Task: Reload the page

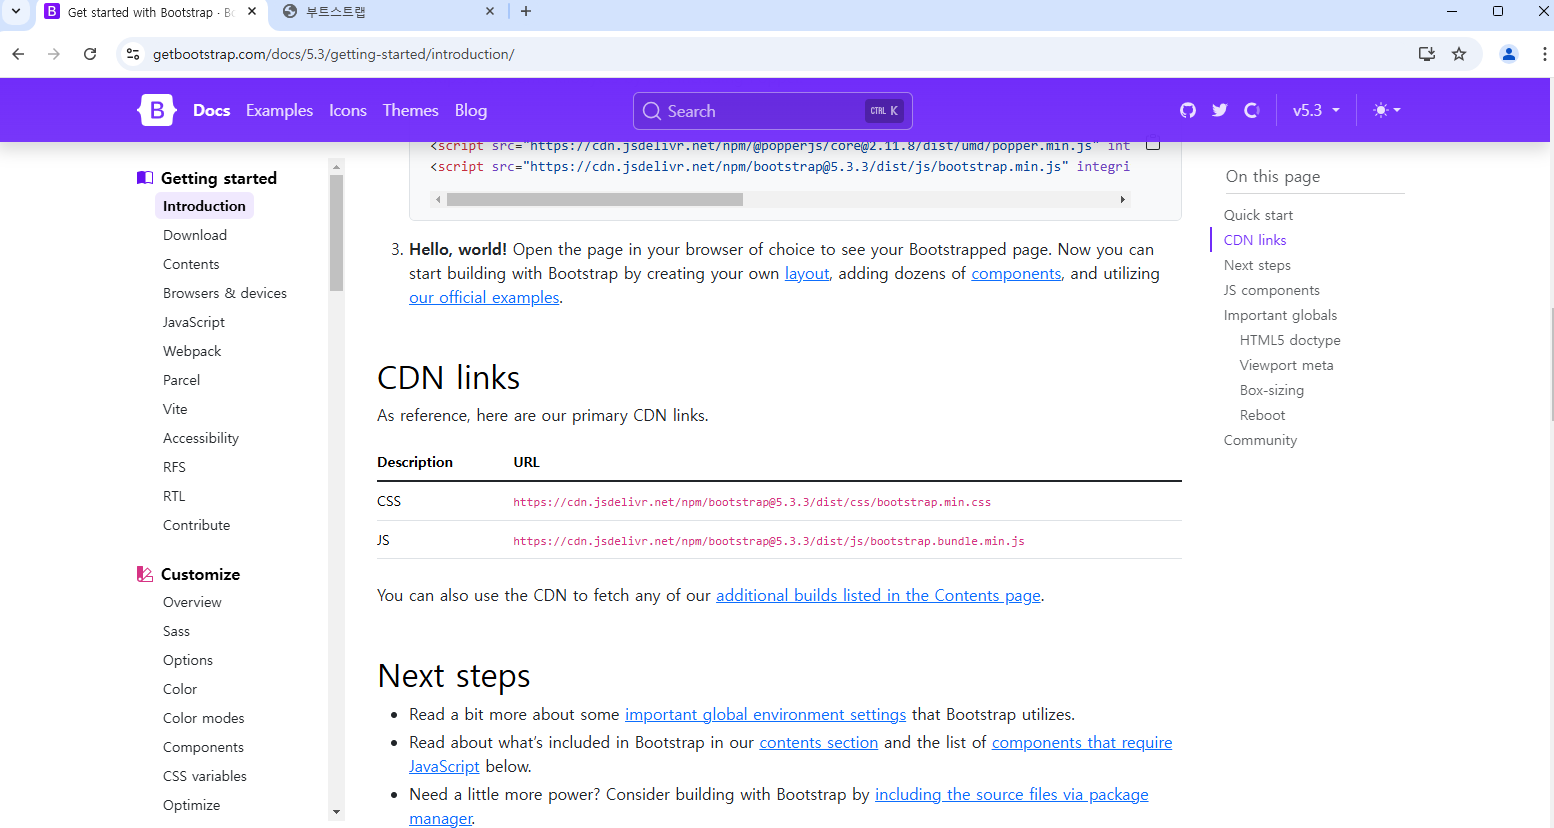Action: pos(90,54)
